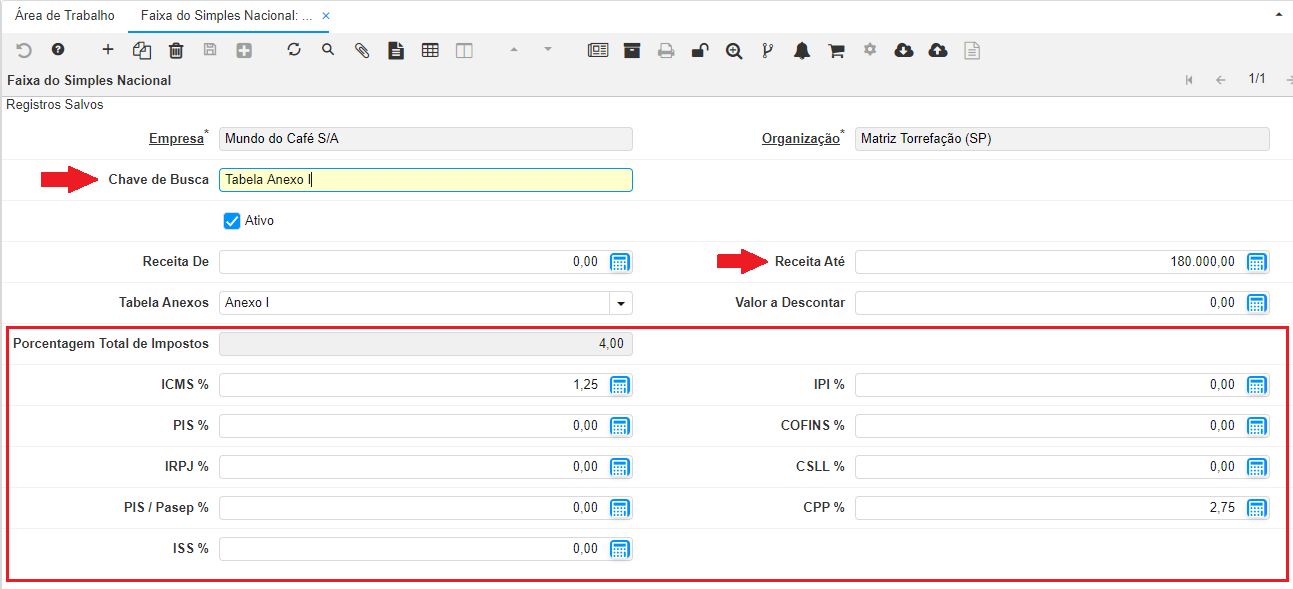Open the requests bell icon

click(802, 50)
